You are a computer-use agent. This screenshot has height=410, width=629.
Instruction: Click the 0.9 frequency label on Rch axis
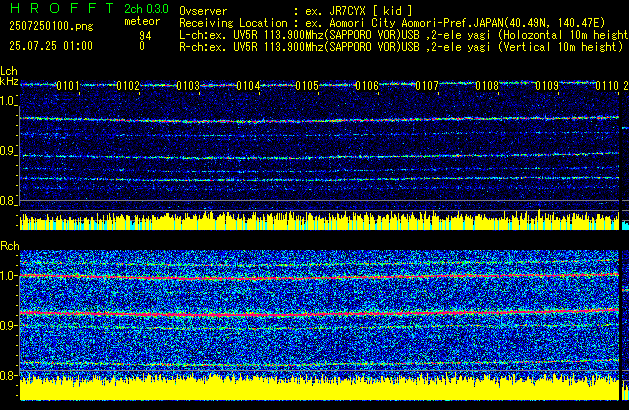pos(7,325)
